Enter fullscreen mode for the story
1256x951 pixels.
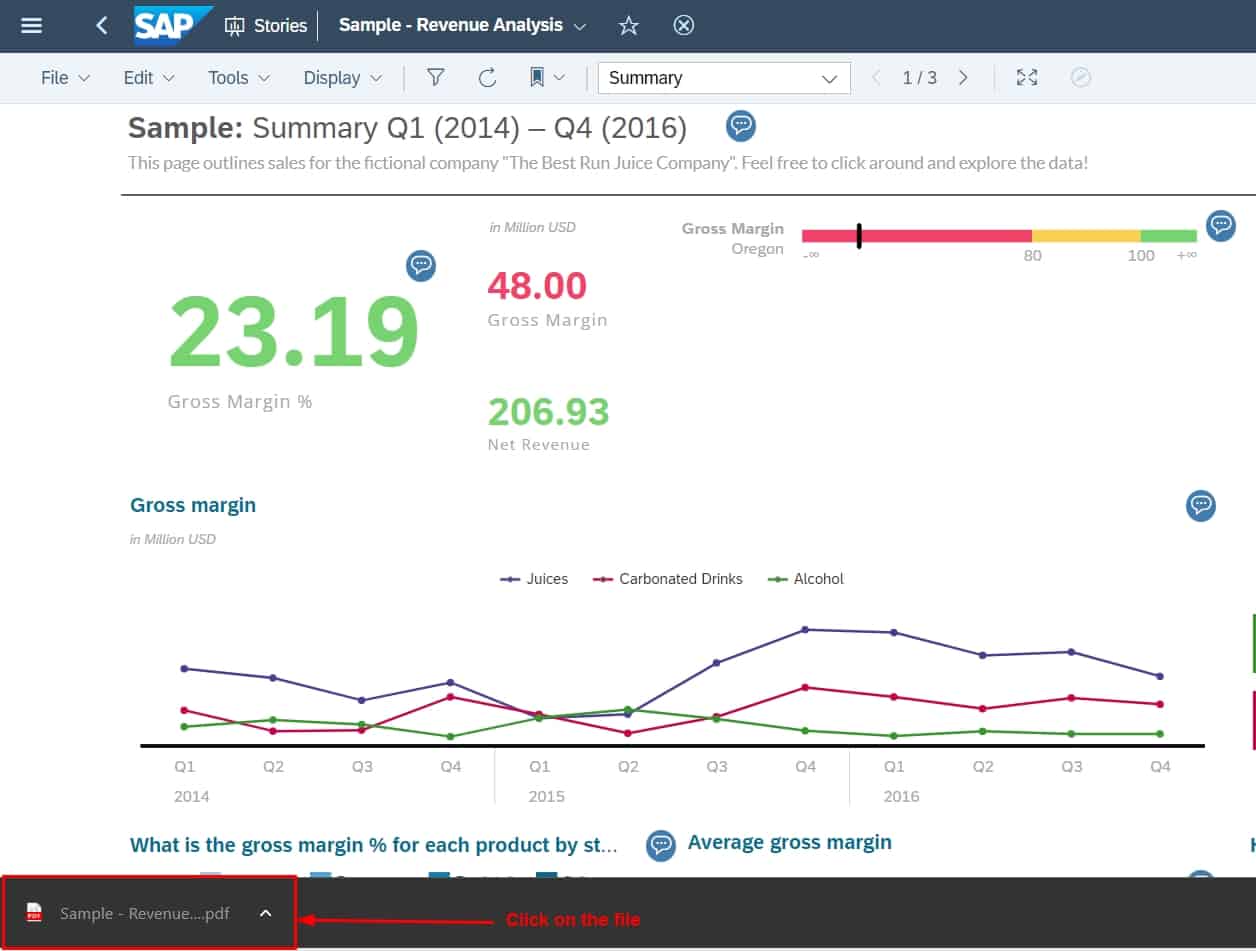[1026, 77]
